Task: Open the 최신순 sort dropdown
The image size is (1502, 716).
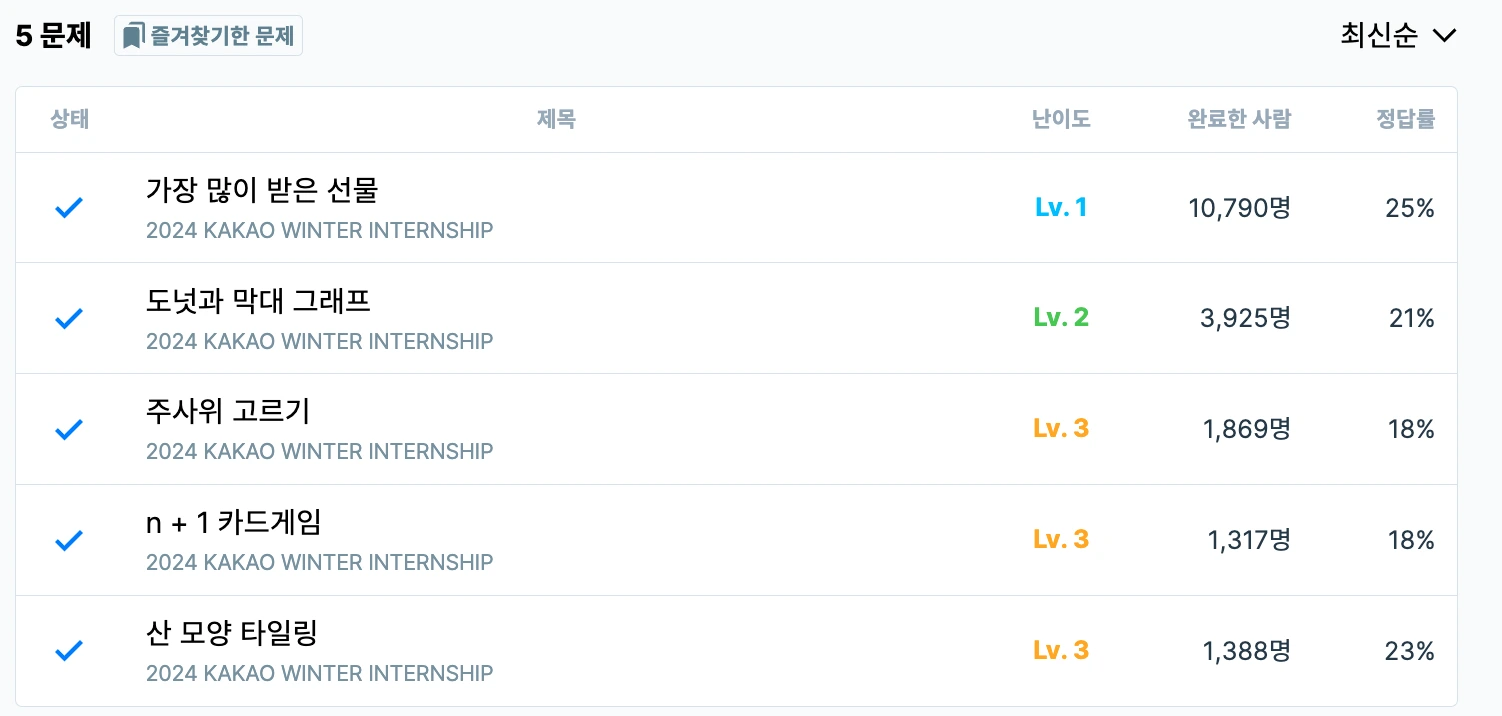Action: (1397, 35)
